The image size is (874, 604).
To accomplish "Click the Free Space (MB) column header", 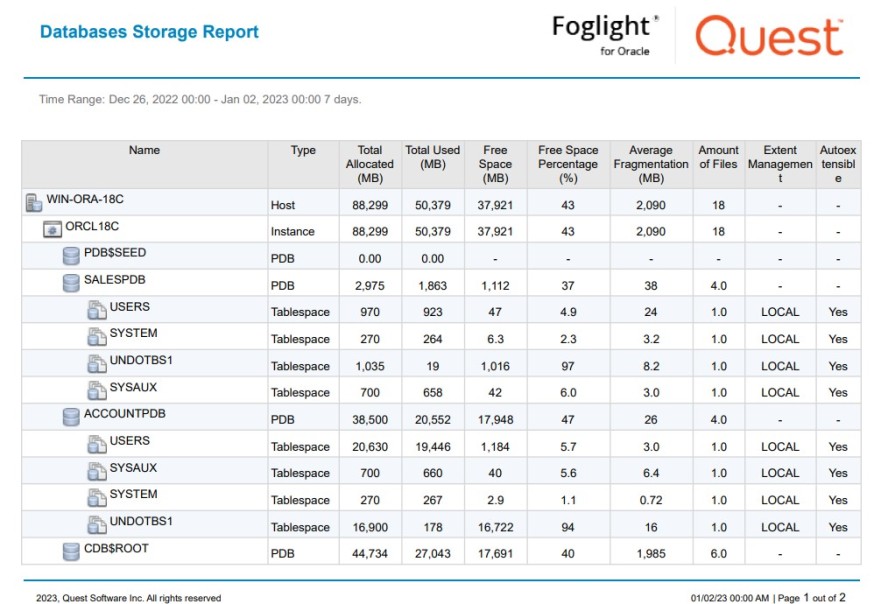I will (495, 164).
